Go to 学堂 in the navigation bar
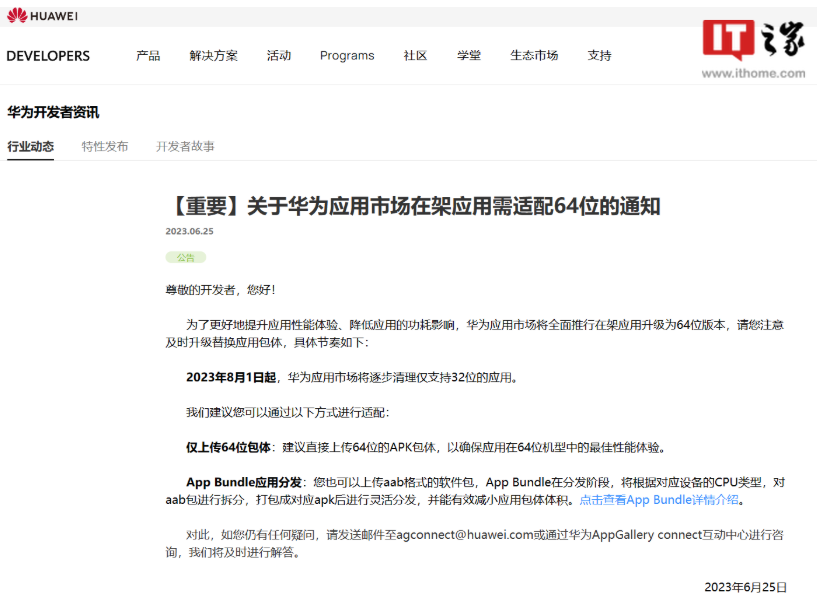This screenshot has width=817, height=603. tap(469, 56)
